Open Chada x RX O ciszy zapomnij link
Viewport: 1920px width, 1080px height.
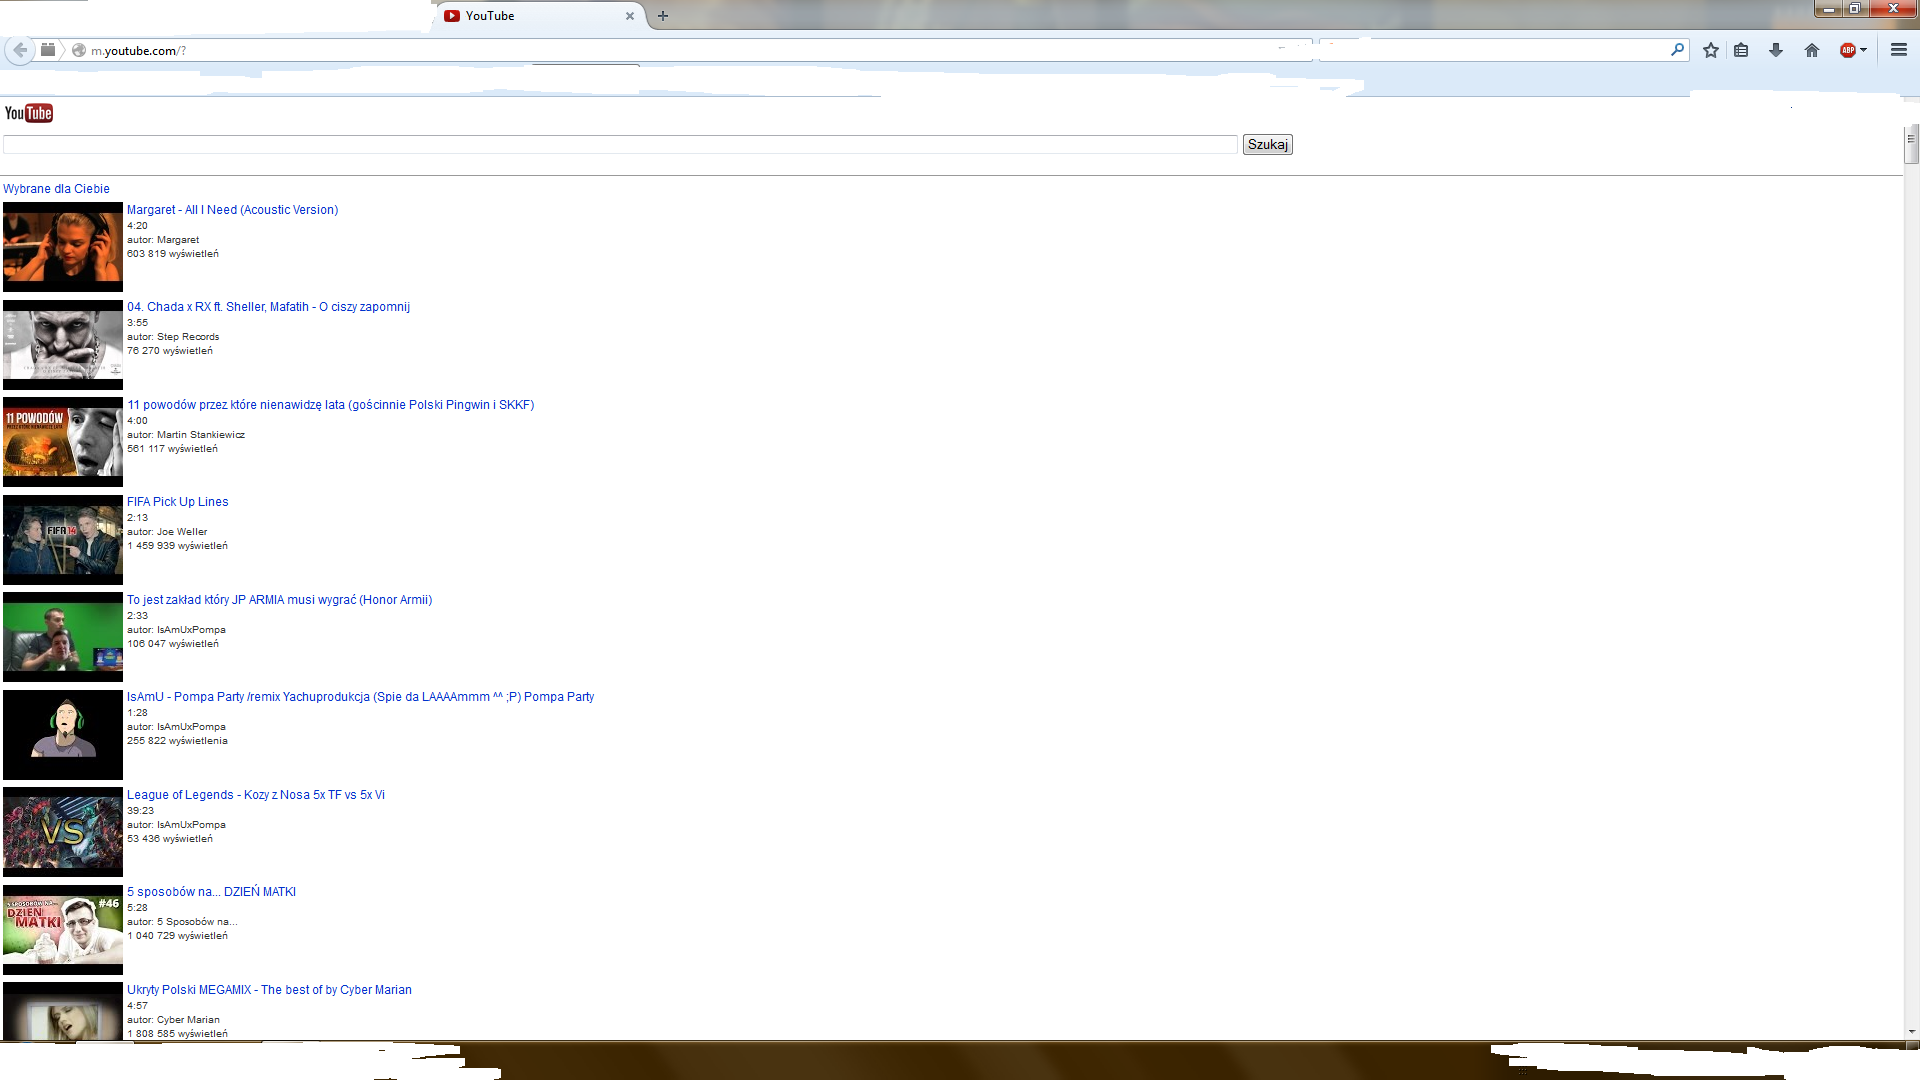pyautogui.click(x=268, y=307)
